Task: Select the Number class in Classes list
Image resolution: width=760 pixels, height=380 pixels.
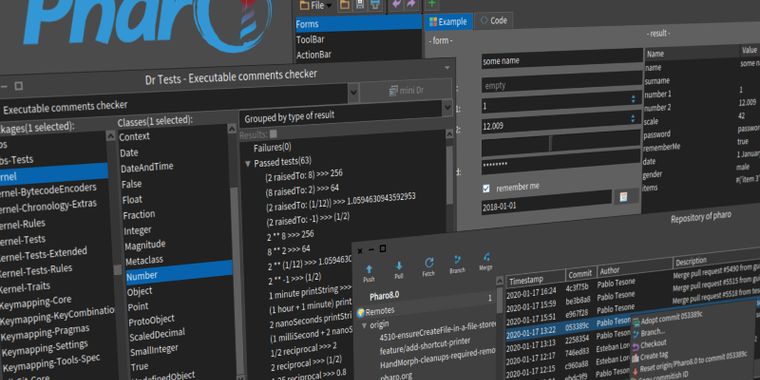Action: [178, 273]
